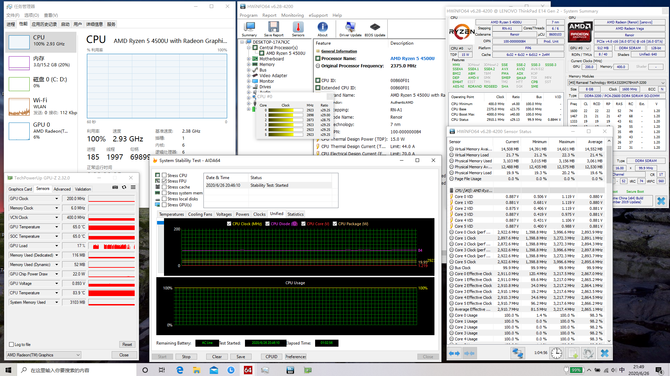Select Wi-Fi WLAN graph in Task Manager sidebar
Image resolution: width=670 pixels, height=376 pixels.
coord(41,106)
